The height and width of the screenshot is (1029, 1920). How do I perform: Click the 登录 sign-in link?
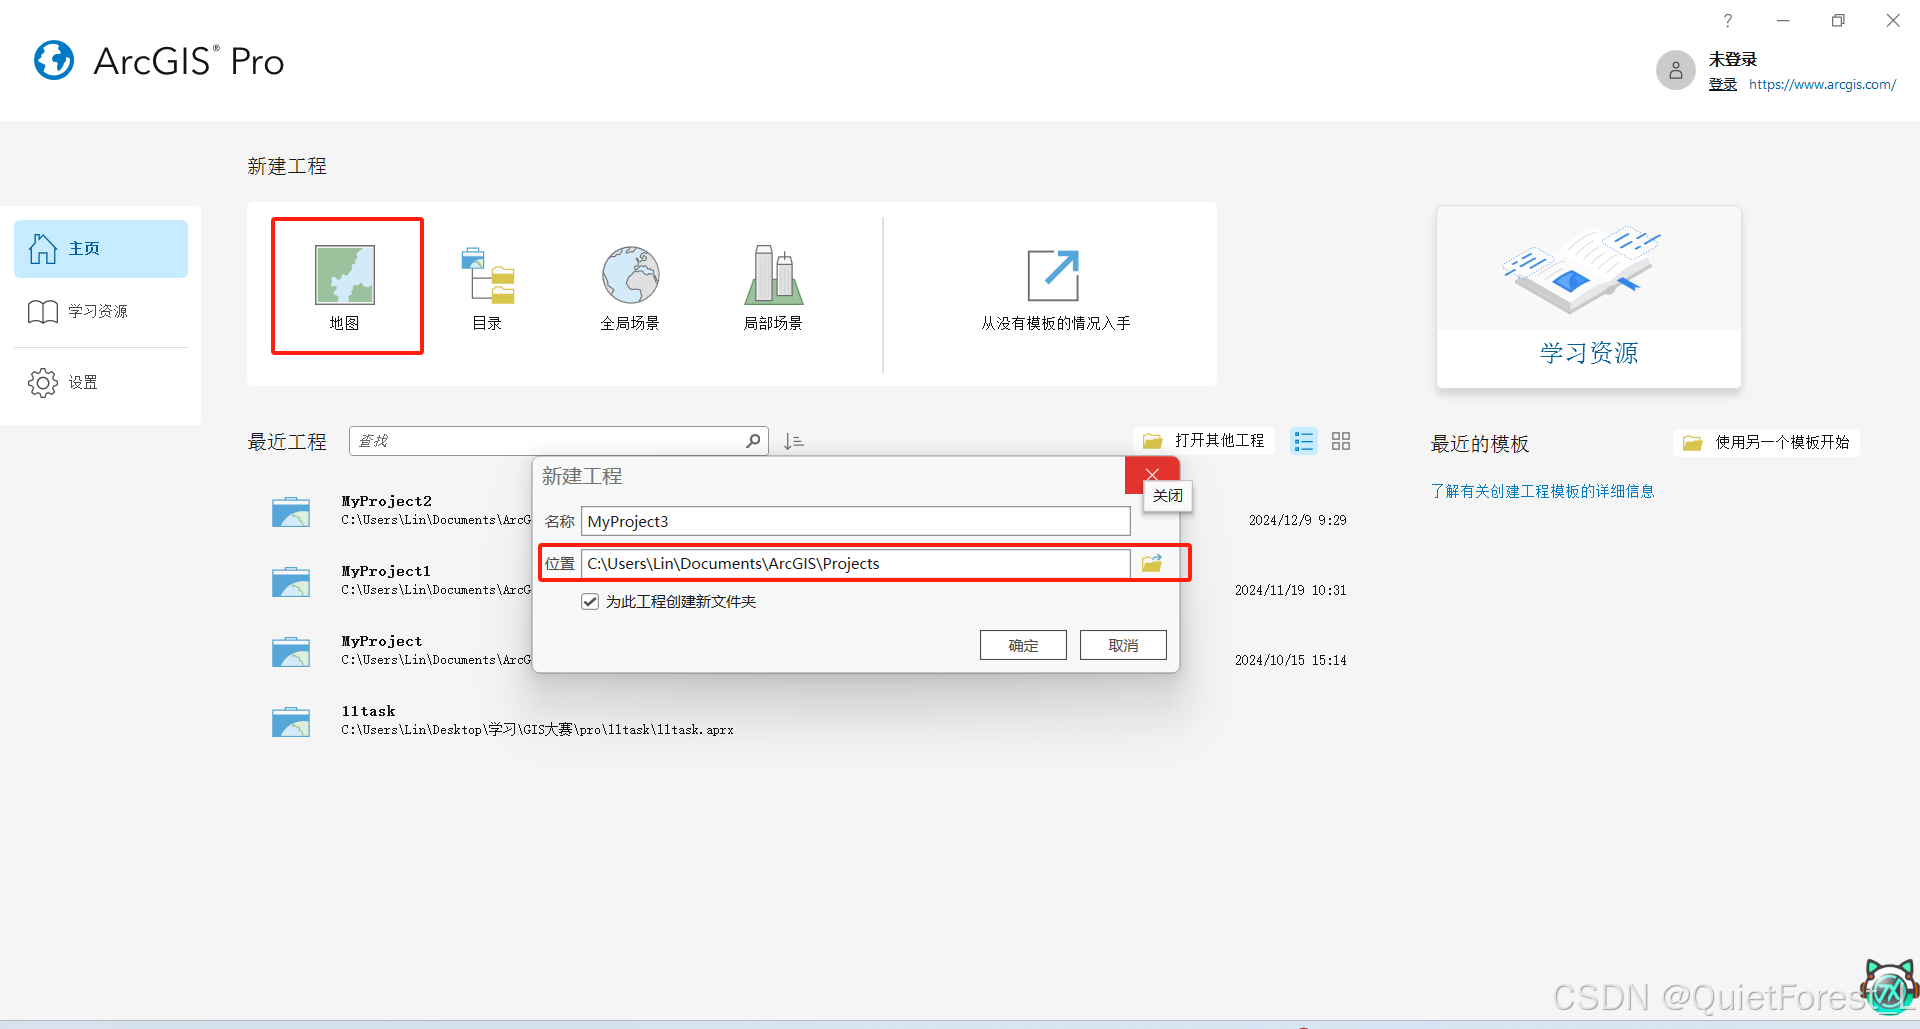pos(1722,85)
